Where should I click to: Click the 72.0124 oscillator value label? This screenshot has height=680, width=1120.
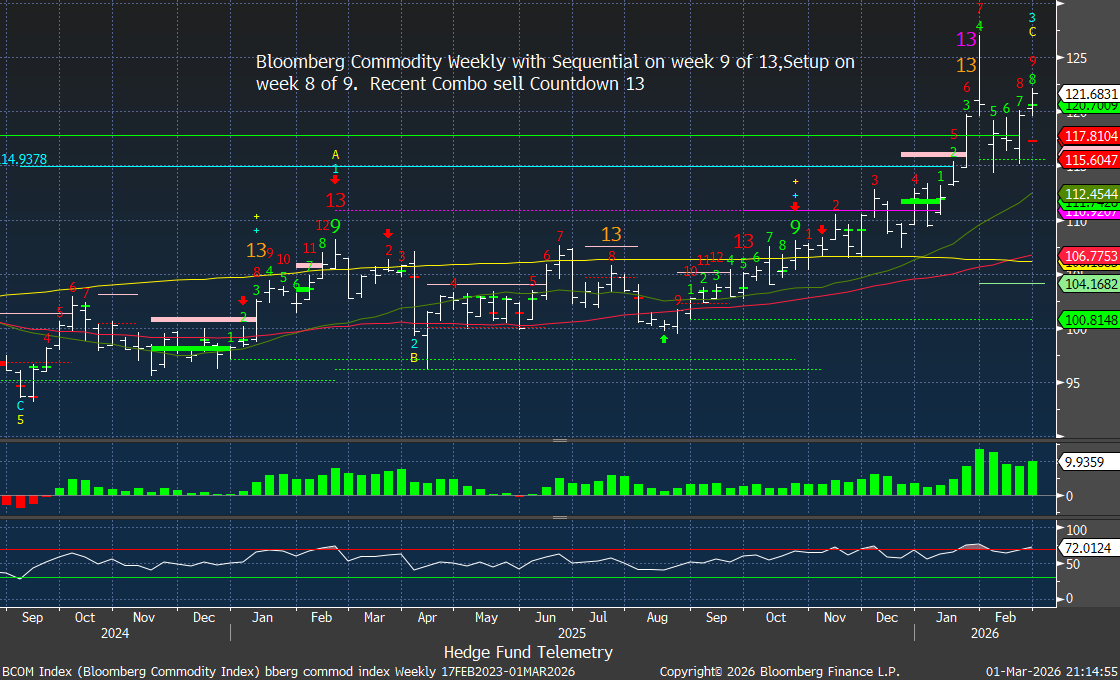click(x=1086, y=548)
